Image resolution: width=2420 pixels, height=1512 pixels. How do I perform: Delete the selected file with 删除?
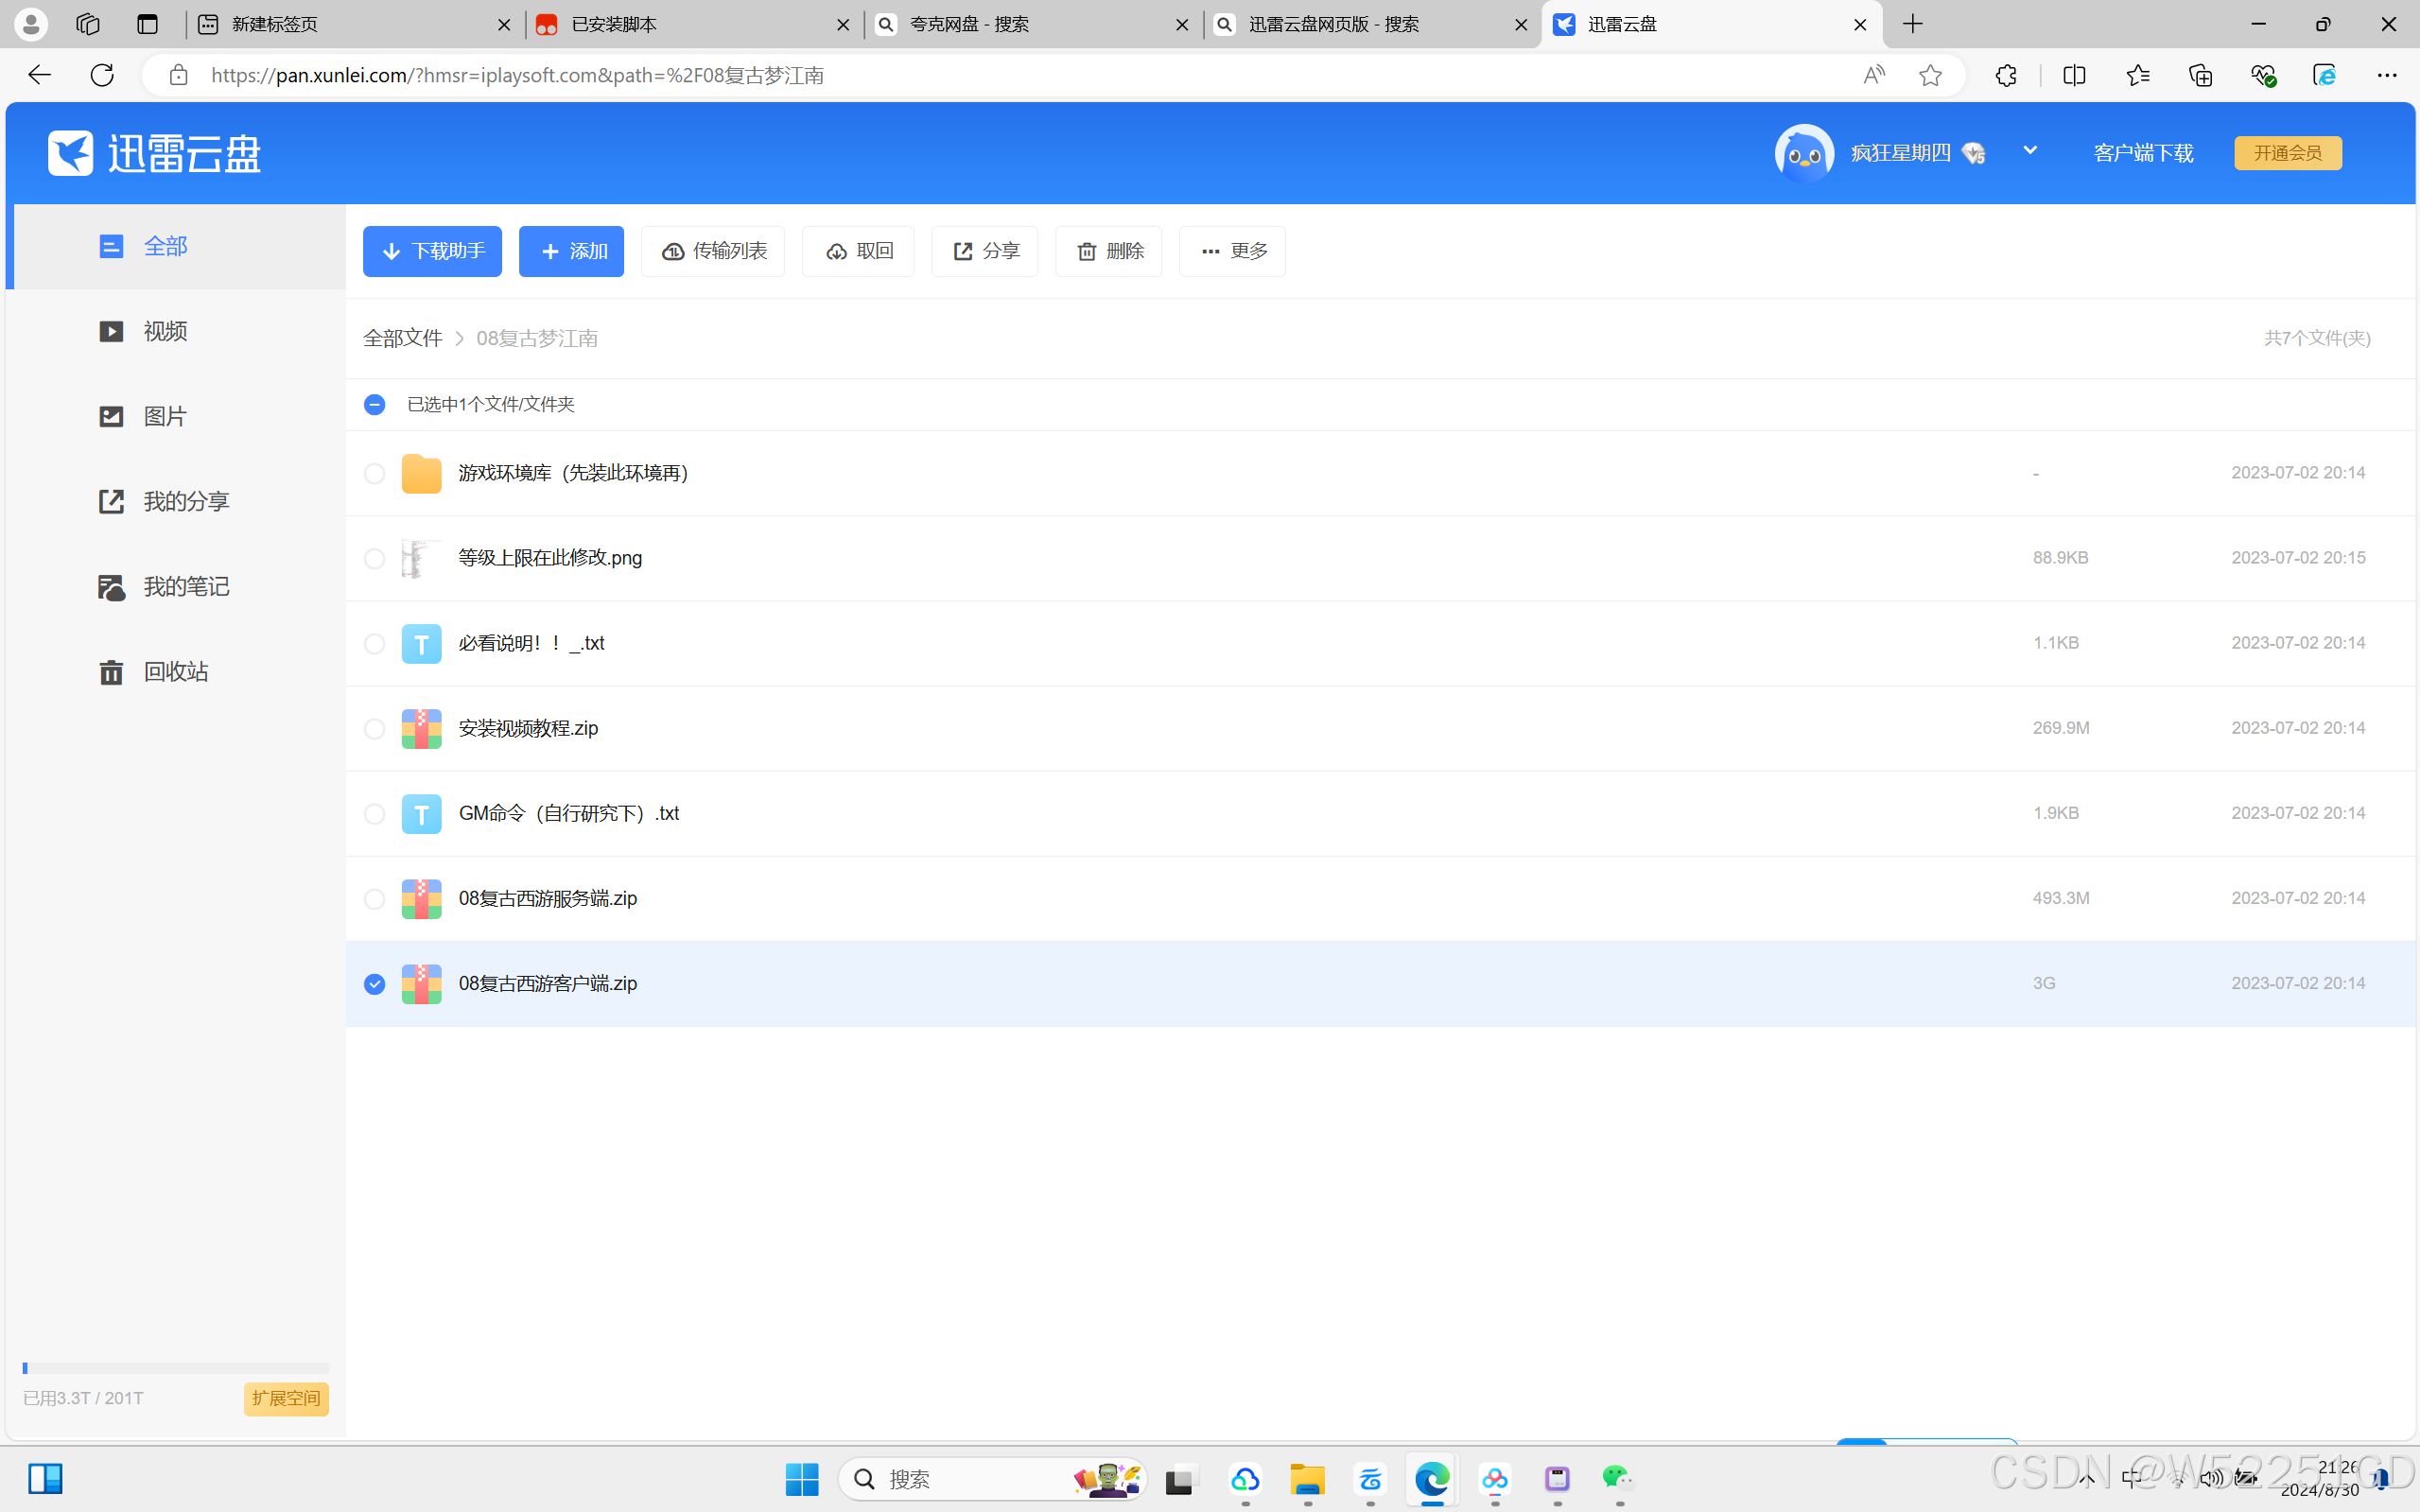1108,251
